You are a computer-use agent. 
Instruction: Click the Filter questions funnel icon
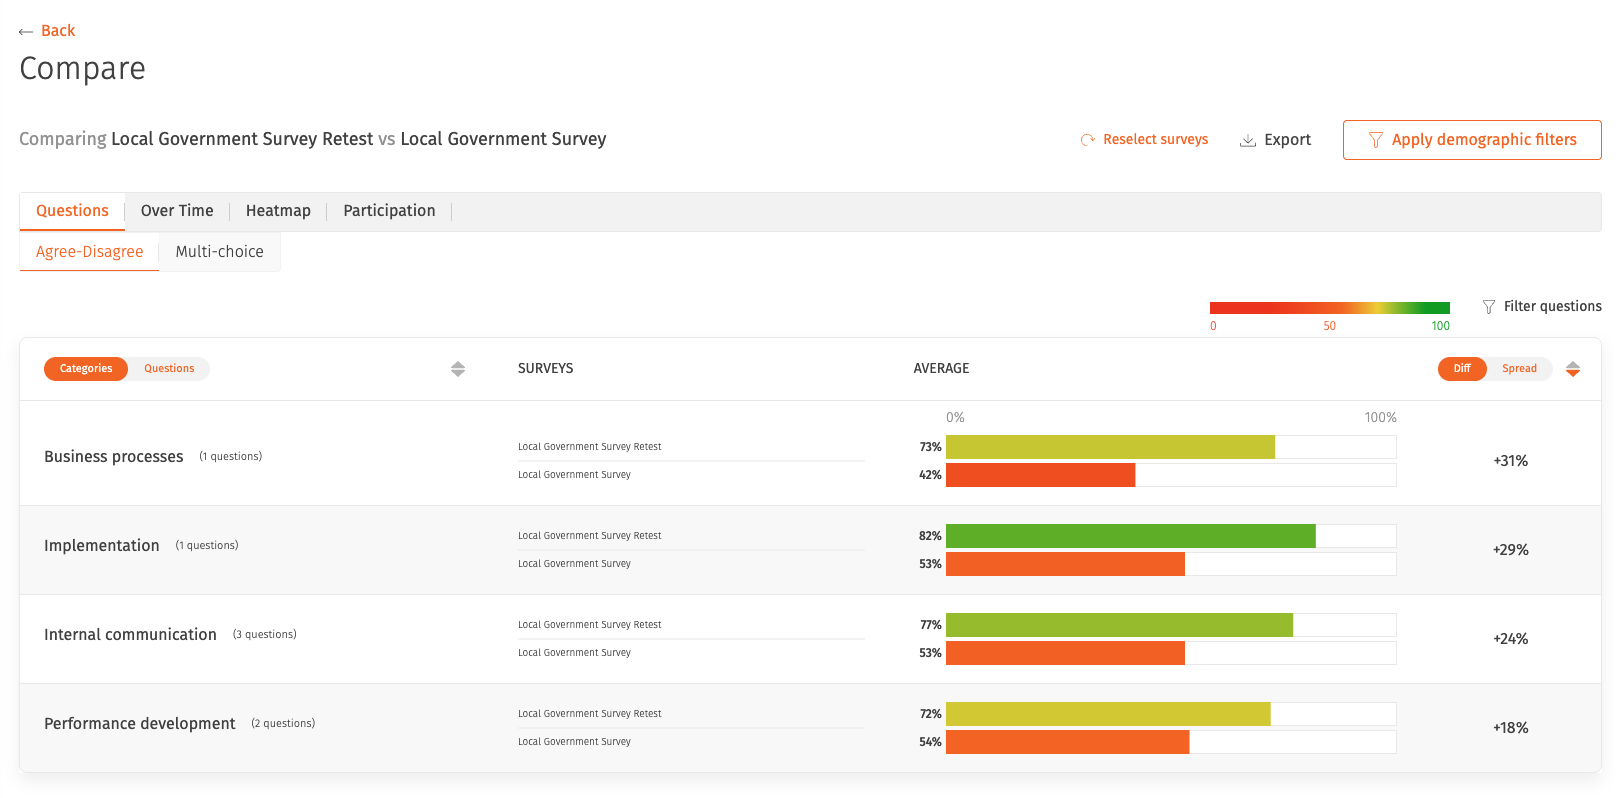pos(1488,307)
